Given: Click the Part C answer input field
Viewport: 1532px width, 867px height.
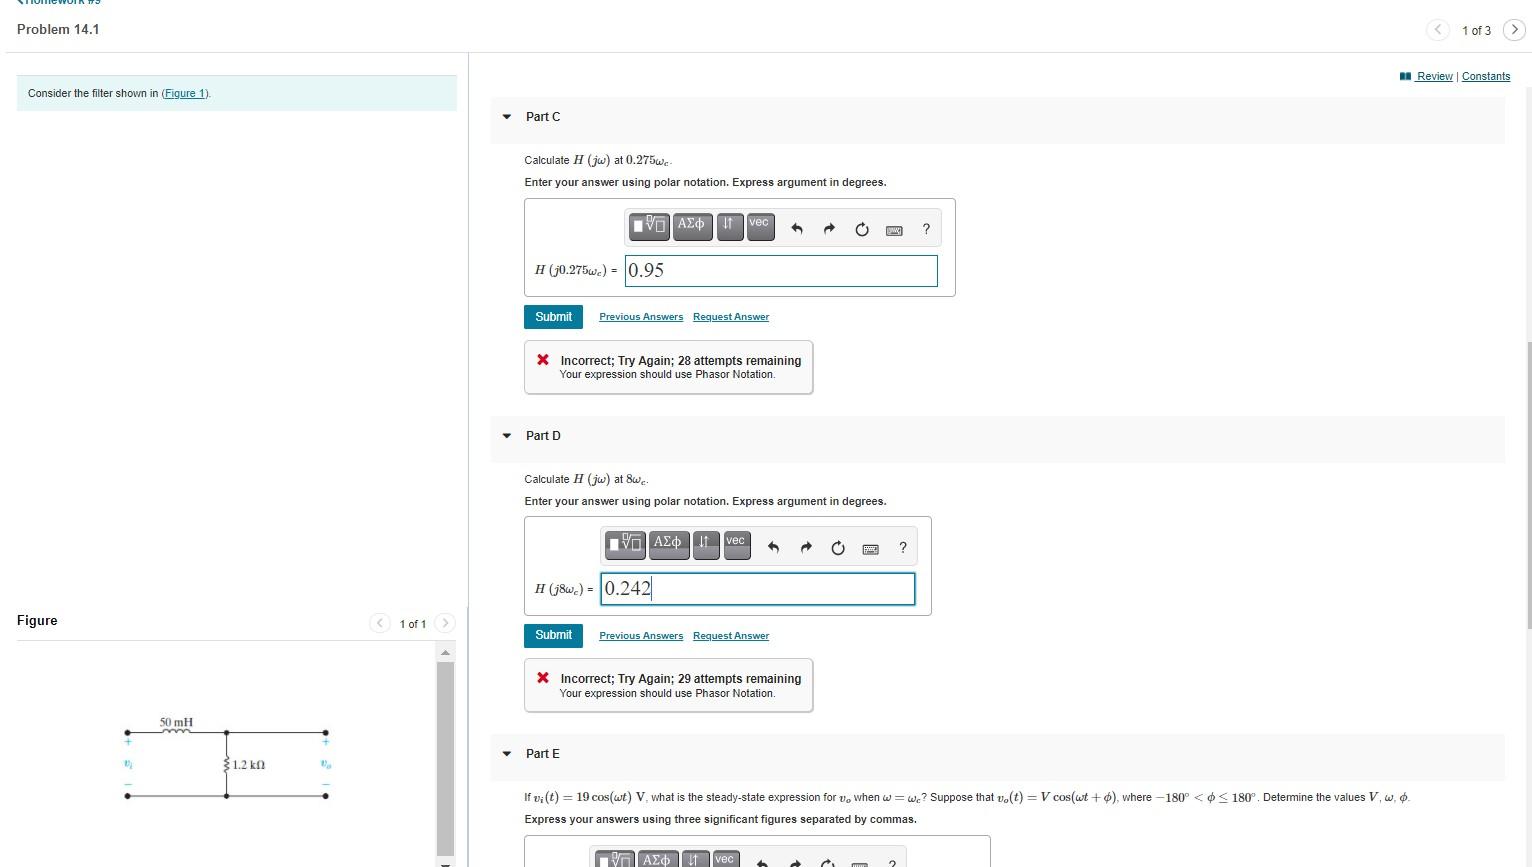Looking at the screenshot, I should [781, 271].
